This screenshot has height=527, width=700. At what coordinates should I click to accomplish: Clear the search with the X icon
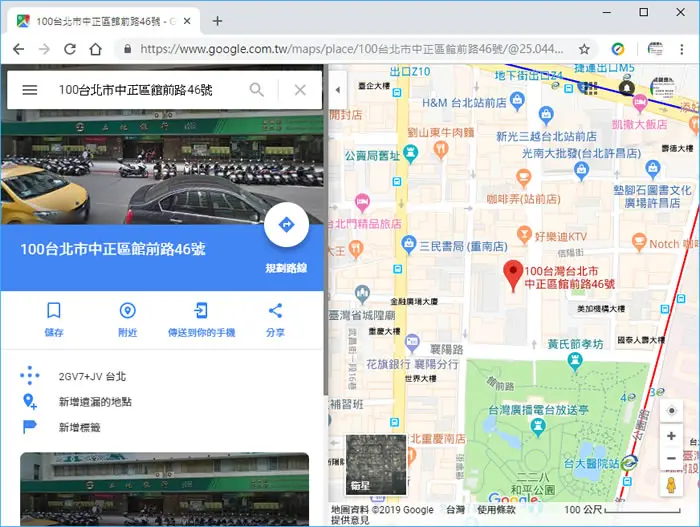pyautogui.click(x=300, y=90)
